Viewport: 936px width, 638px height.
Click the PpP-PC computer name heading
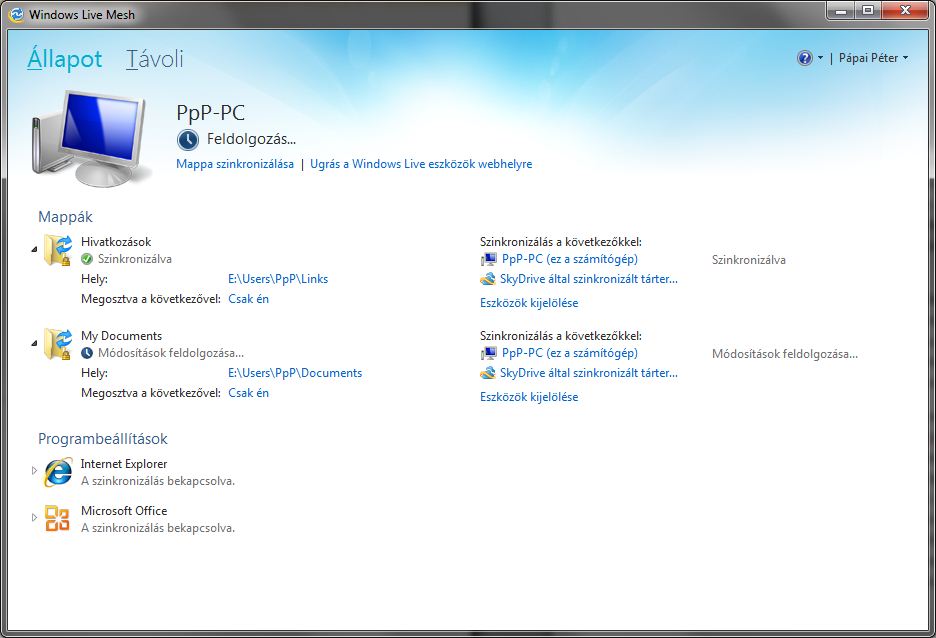(211, 113)
